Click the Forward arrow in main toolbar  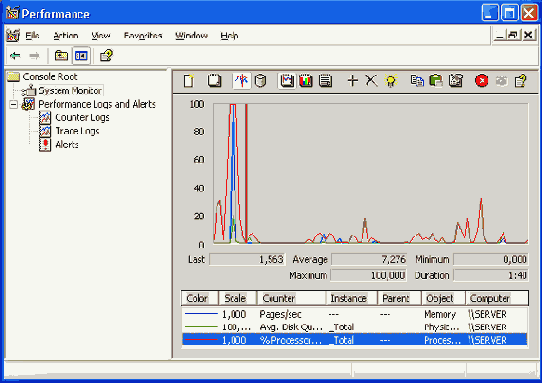point(34,56)
